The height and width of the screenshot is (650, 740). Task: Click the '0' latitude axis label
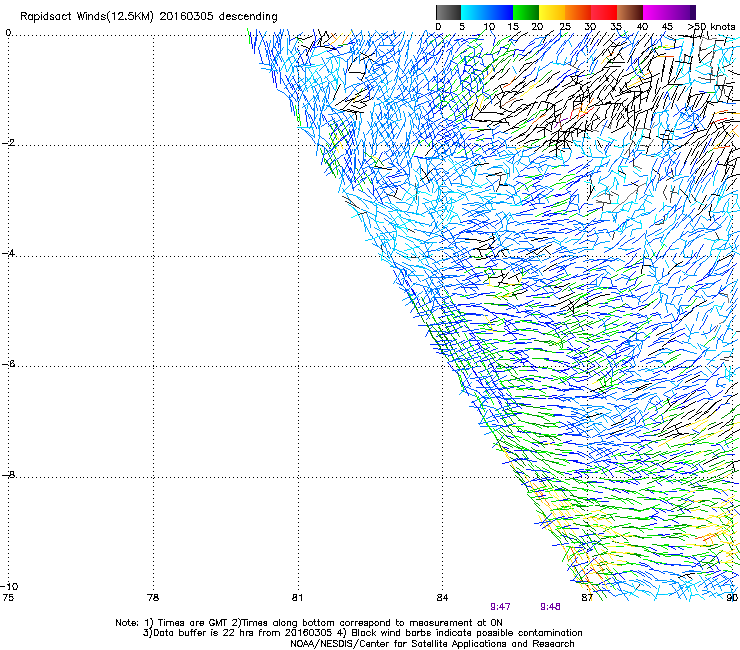[8, 33]
